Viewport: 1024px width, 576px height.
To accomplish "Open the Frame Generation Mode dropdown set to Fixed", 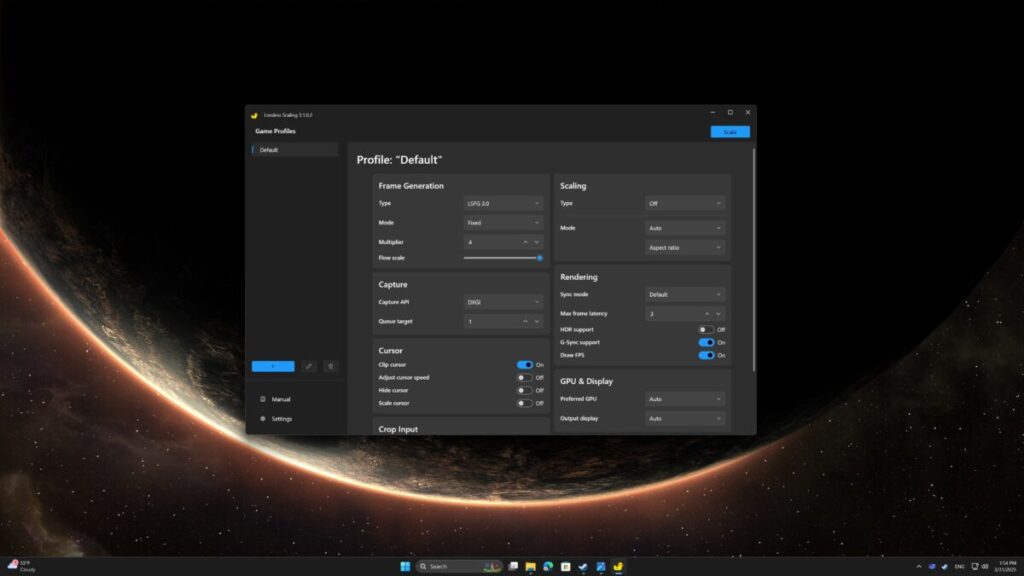I will point(503,223).
